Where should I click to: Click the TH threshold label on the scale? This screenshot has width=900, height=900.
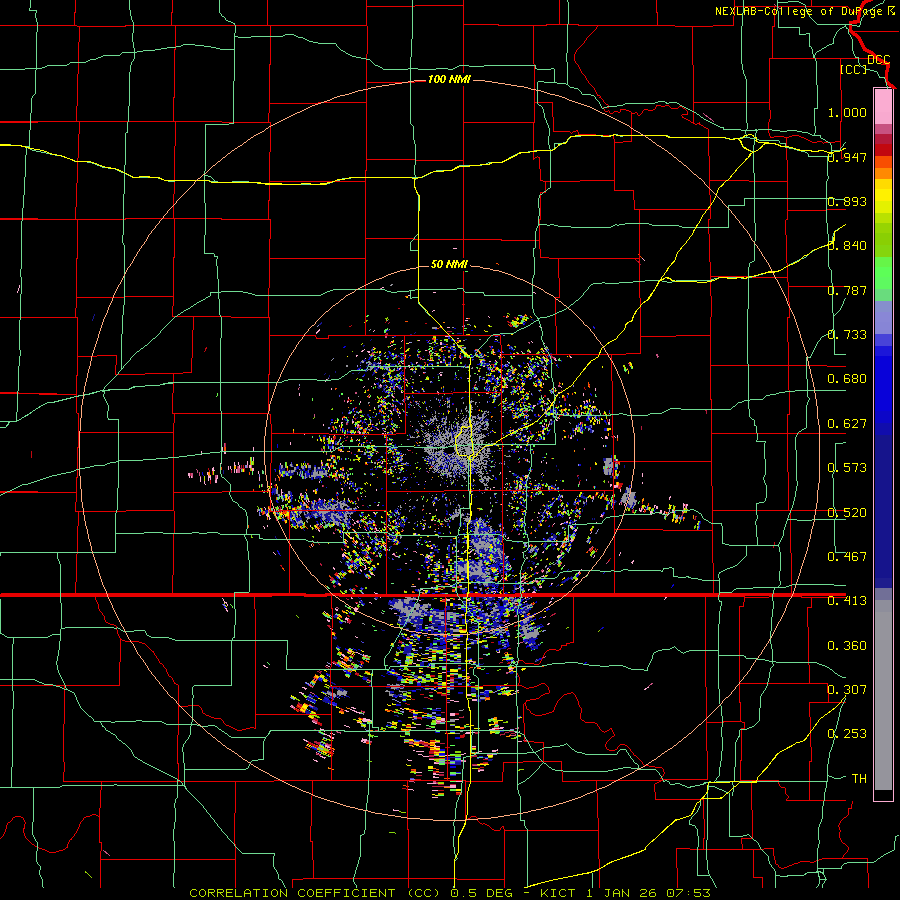point(859,779)
